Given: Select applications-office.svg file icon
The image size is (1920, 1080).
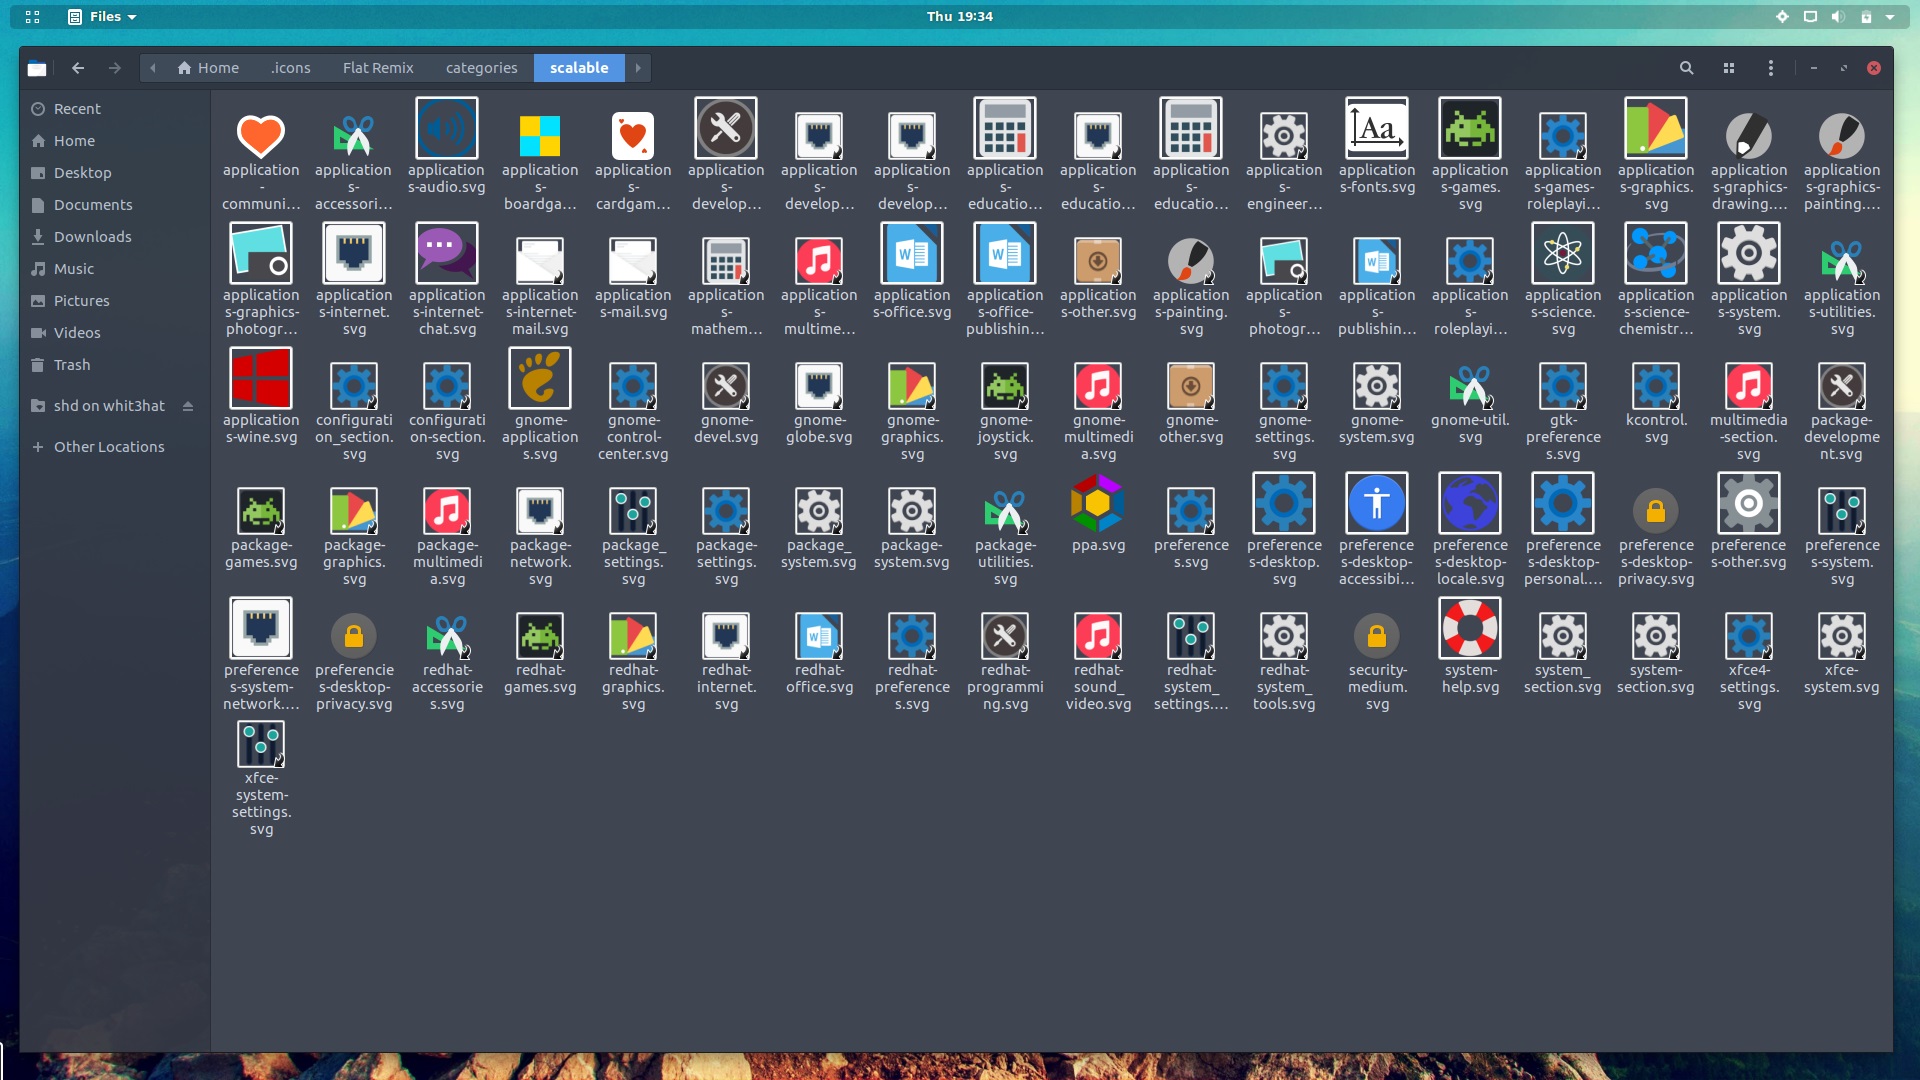Looking at the screenshot, I should pyautogui.click(x=911, y=254).
